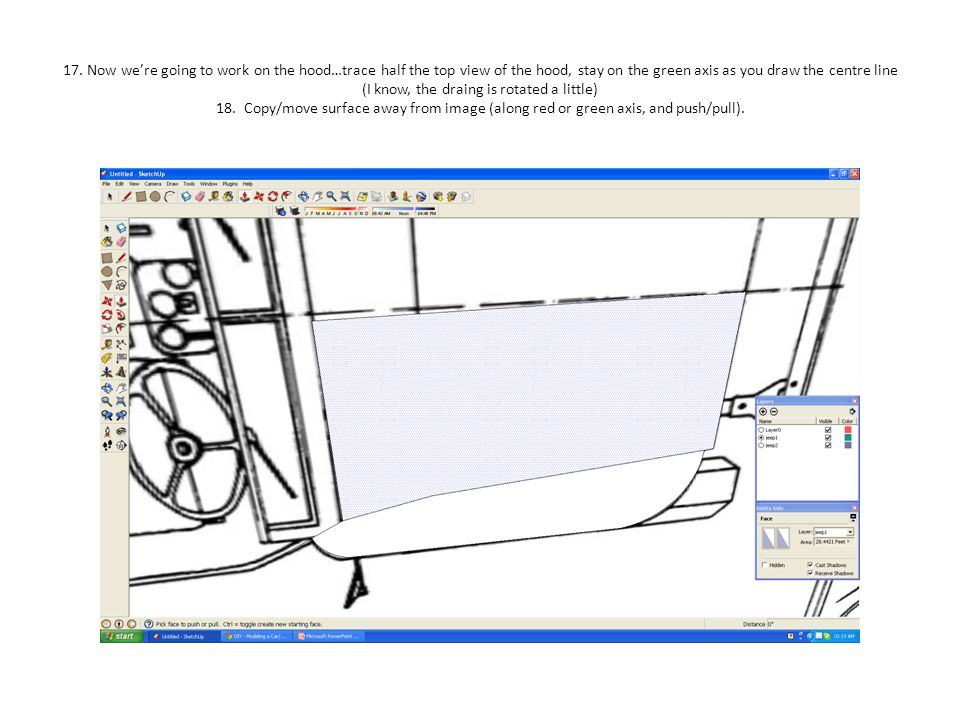Check the Hidden checkbox in Entity Info
The image size is (960, 720).
click(765, 565)
